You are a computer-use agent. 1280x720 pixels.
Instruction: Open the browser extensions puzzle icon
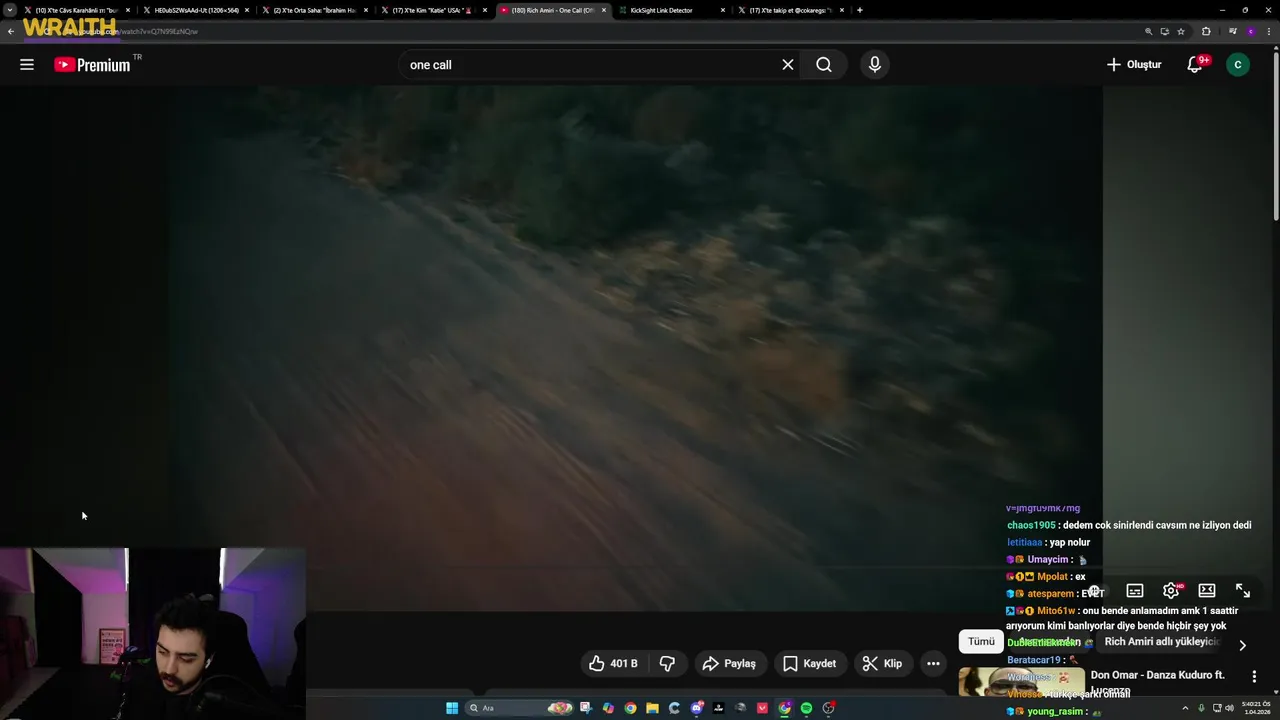tap(1206, 31)
